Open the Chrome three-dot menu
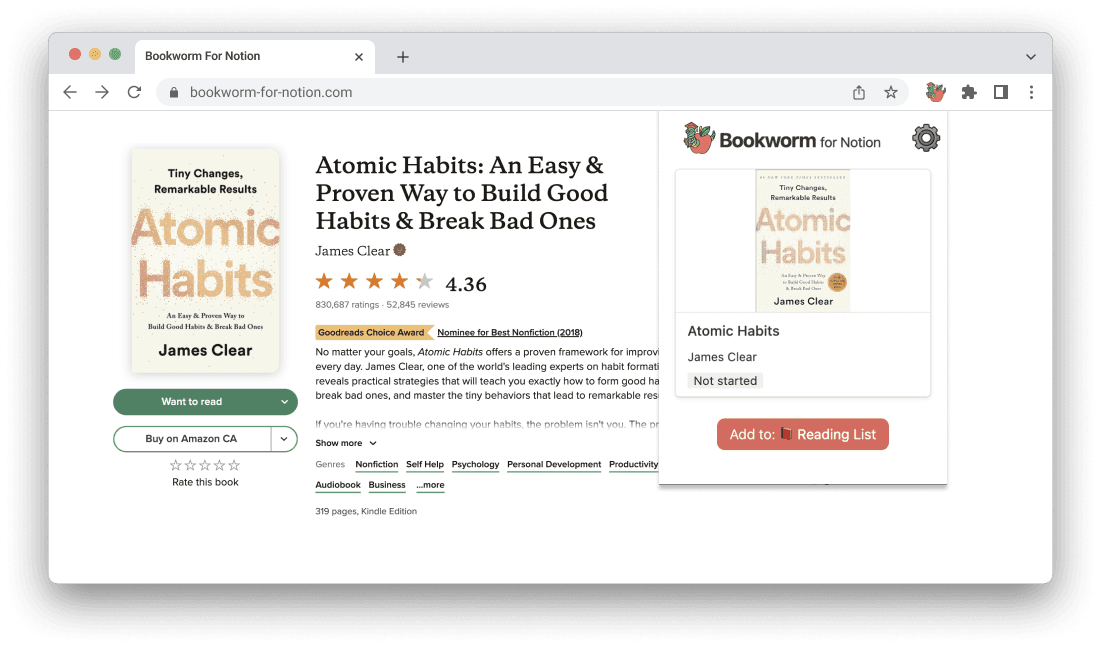Screen dimensions: 1101x648 (x=1031, y=91)
